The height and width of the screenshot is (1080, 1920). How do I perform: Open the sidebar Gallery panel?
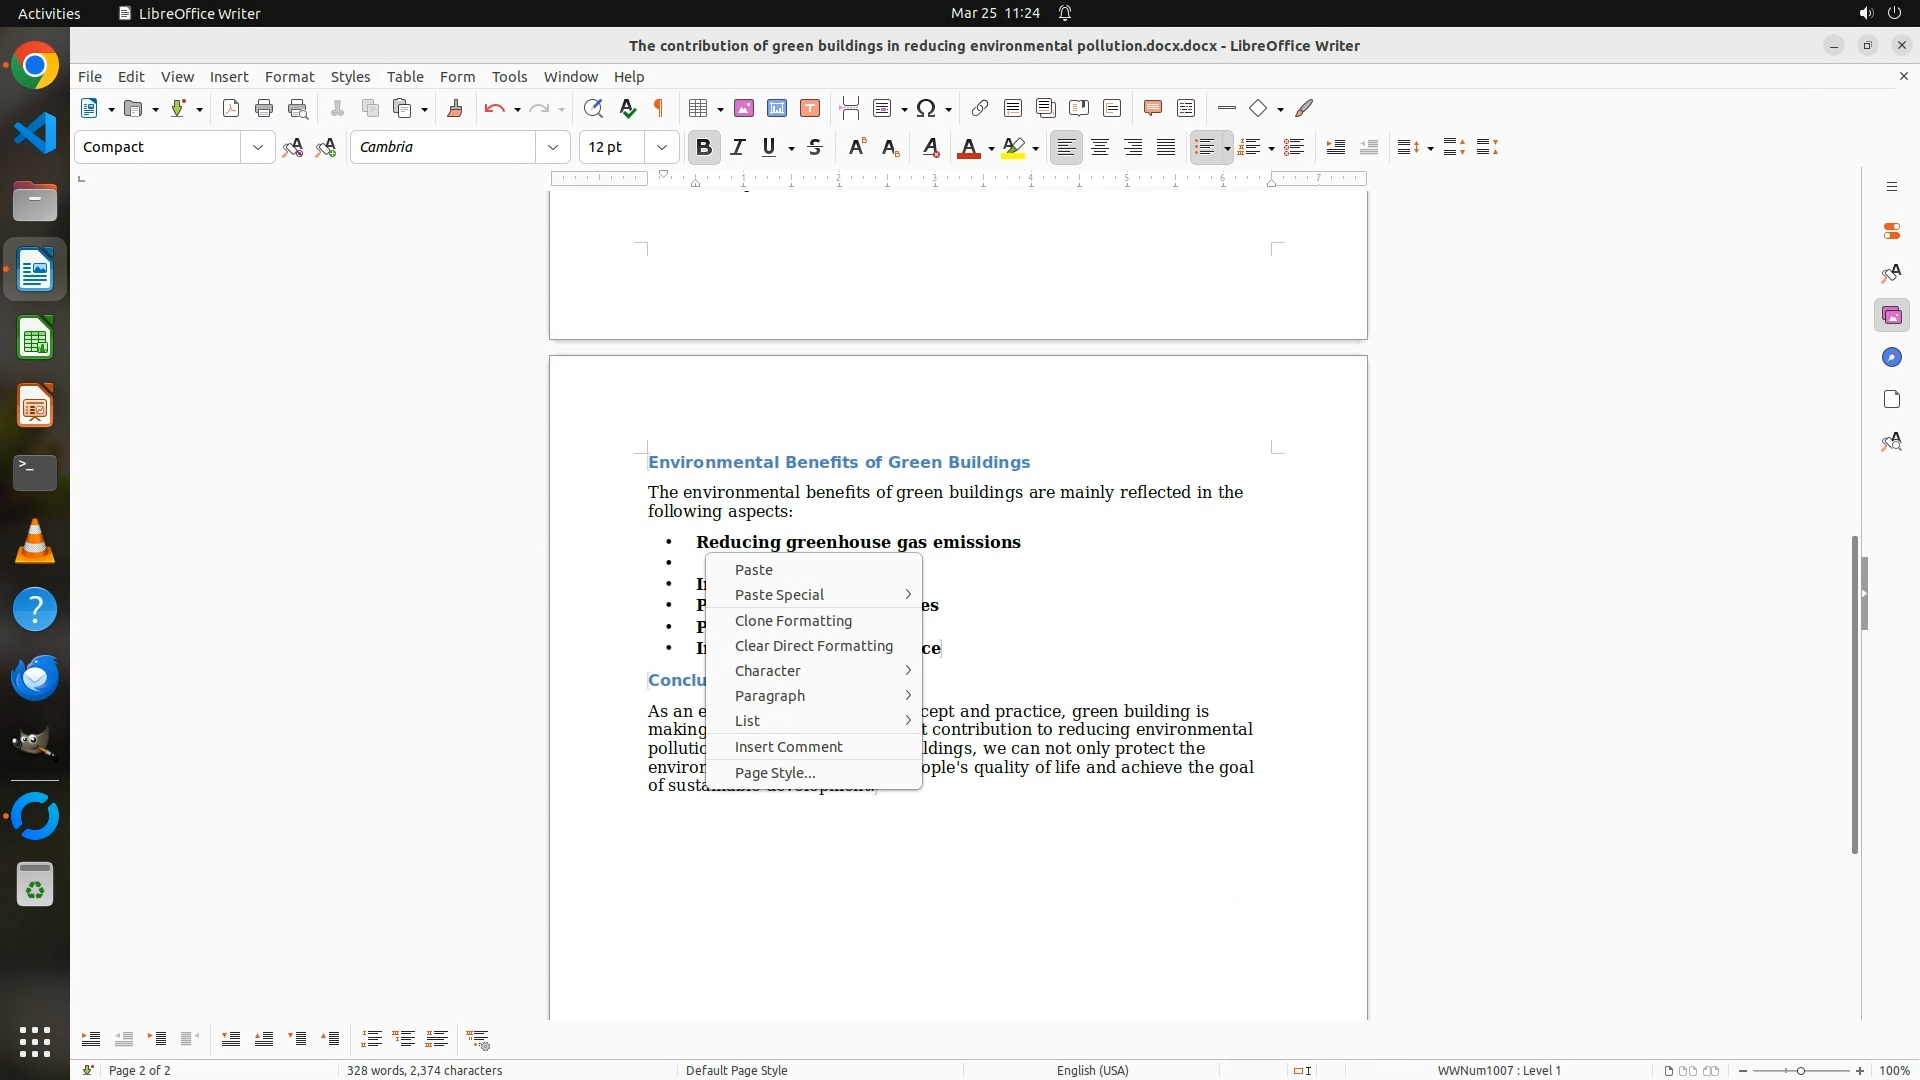(1891, 316)
